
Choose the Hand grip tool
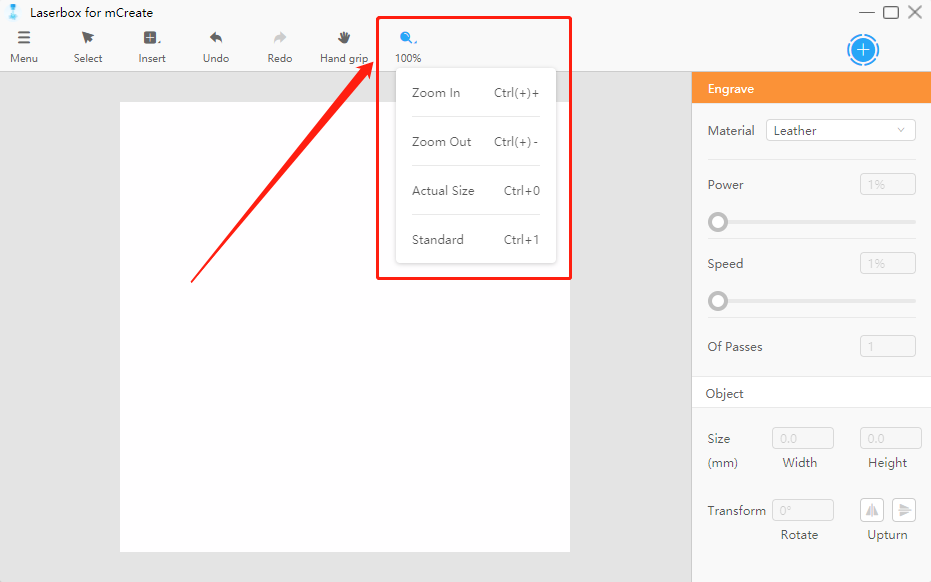tap(344, 38)
